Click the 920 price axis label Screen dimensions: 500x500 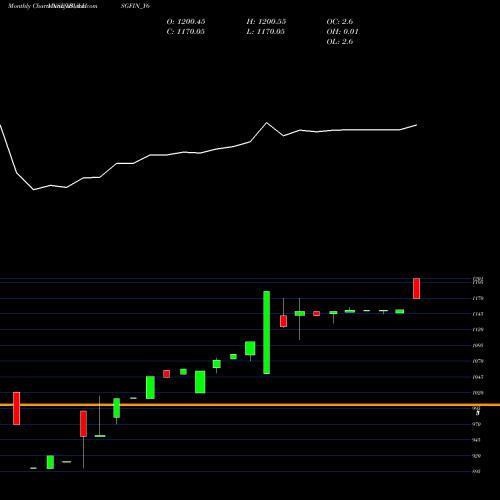[x=477, y=456]
